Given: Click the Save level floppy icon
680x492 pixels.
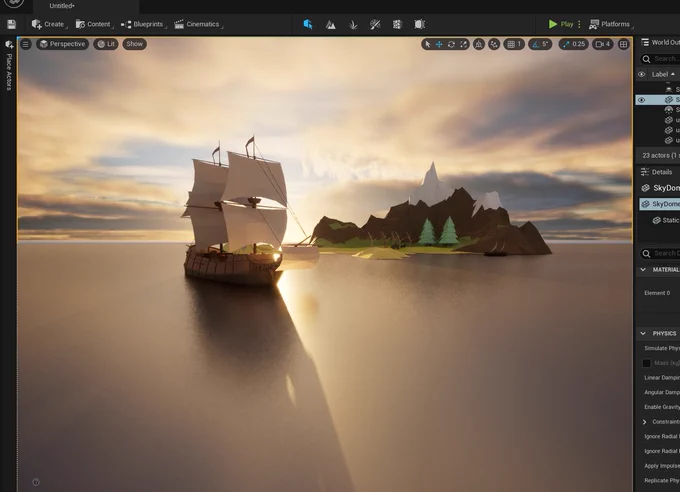Looking at the screenshot, I should point(11,24).
